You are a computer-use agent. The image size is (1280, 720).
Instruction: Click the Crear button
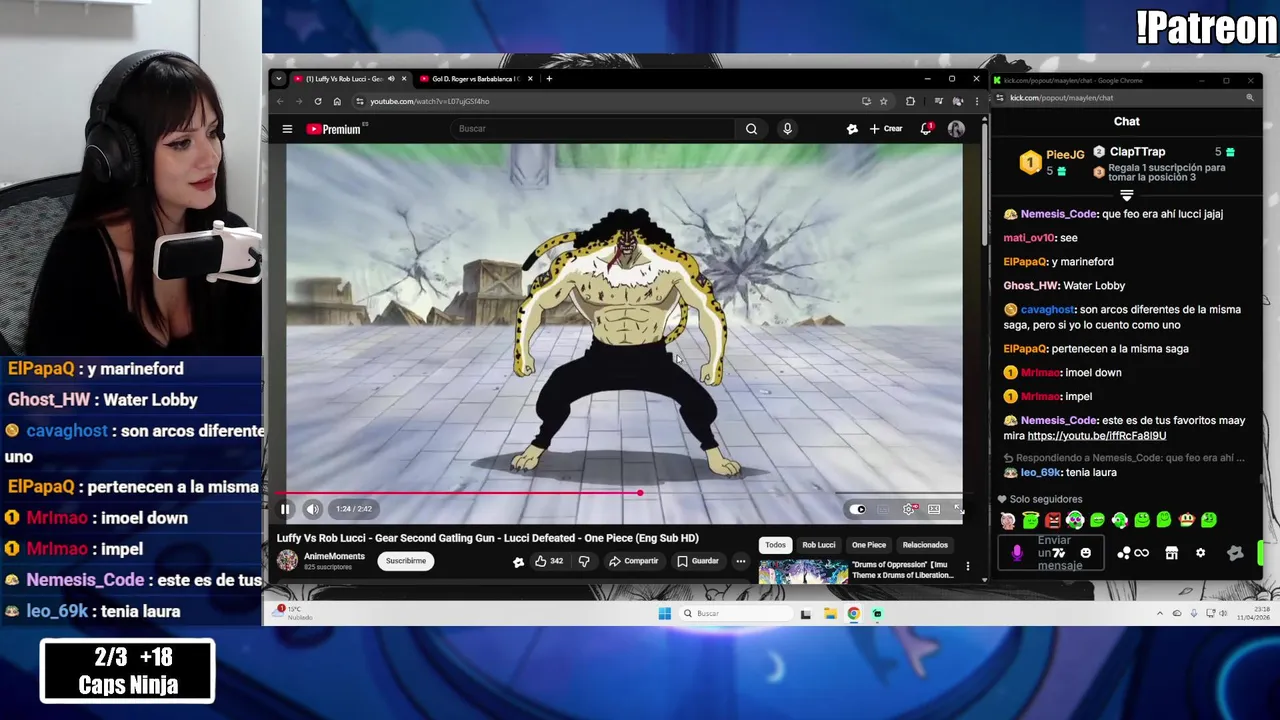[886, 129]
